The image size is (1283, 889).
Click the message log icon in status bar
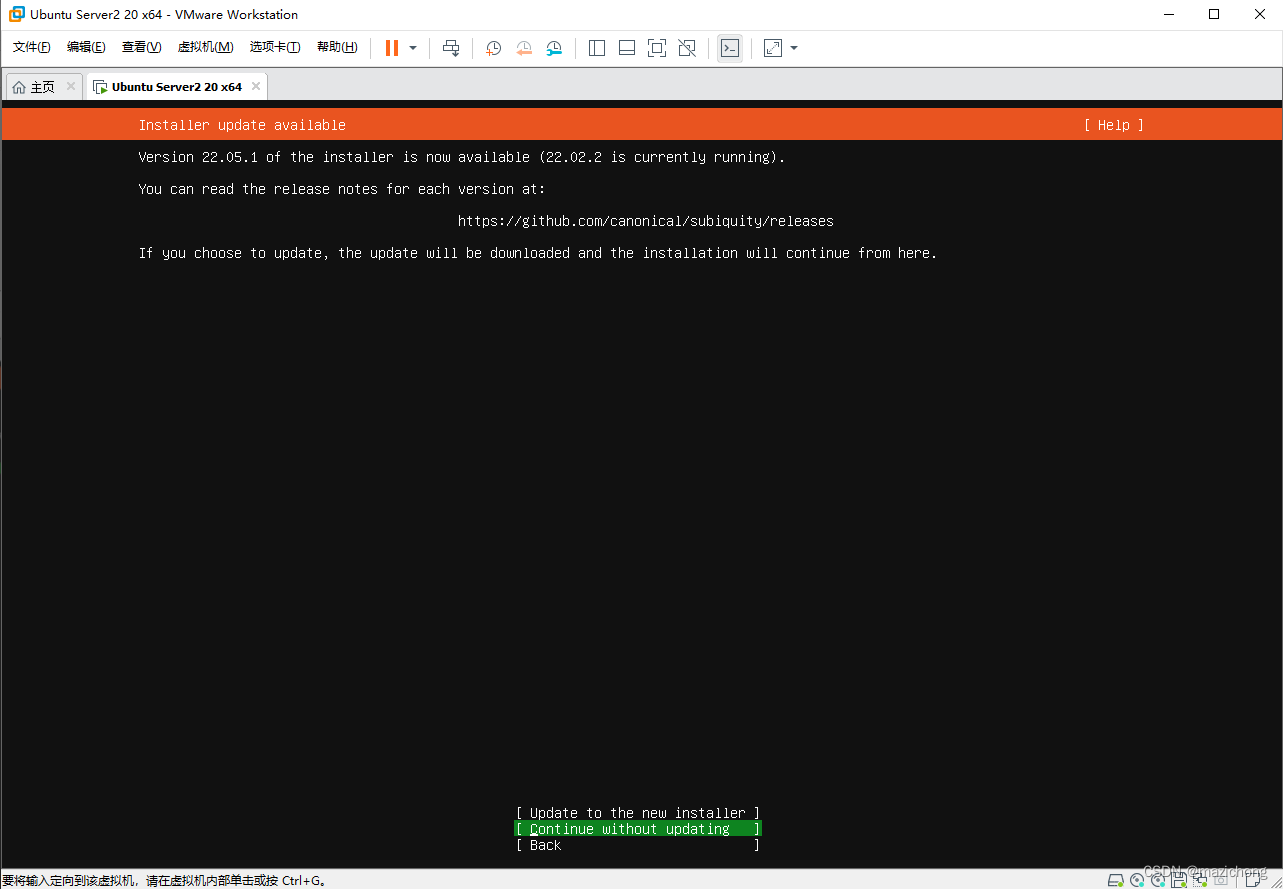tap(1254, 880)
